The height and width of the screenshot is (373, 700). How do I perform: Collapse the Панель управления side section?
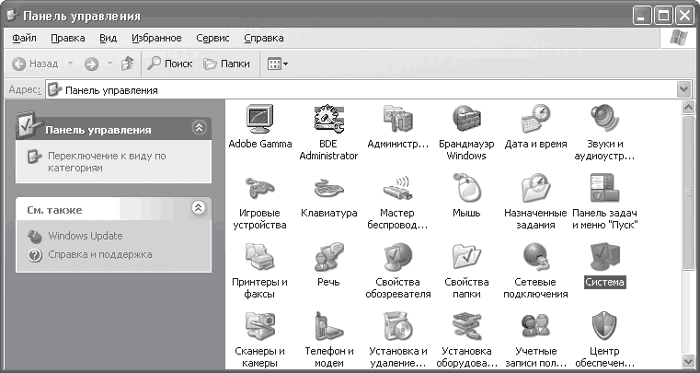pyautogui.click(x=199, y=128)
